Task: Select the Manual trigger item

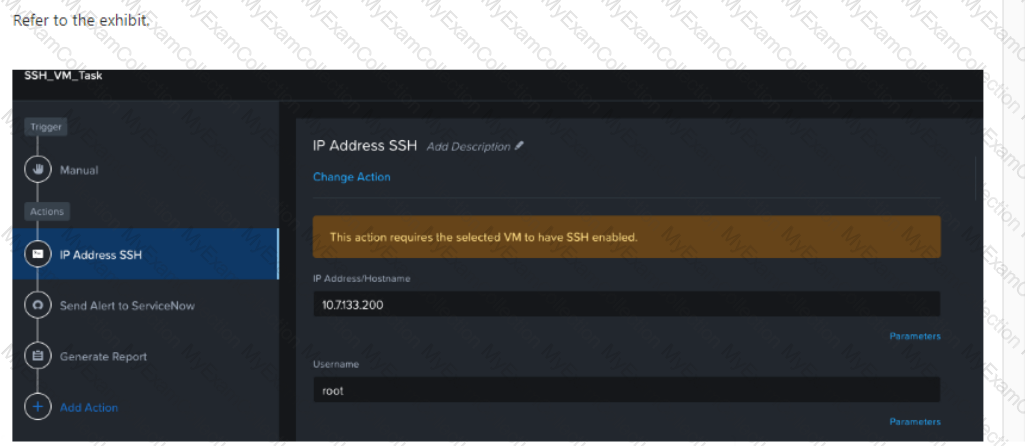Action: [79, 170]
